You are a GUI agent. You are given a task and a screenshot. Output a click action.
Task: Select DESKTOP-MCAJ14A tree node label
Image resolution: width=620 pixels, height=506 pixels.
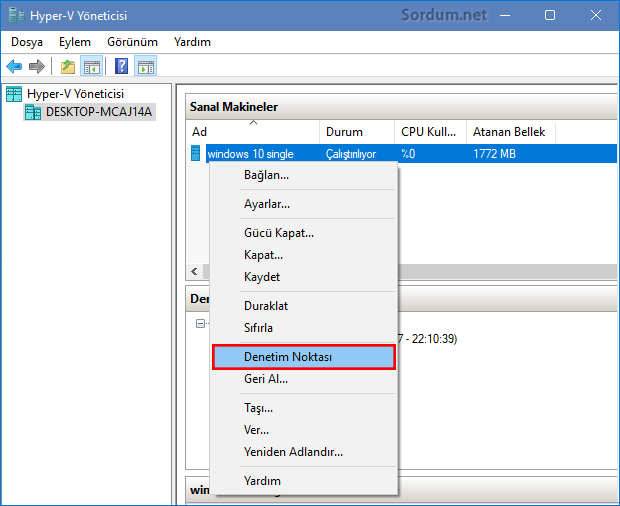point(99,112)
